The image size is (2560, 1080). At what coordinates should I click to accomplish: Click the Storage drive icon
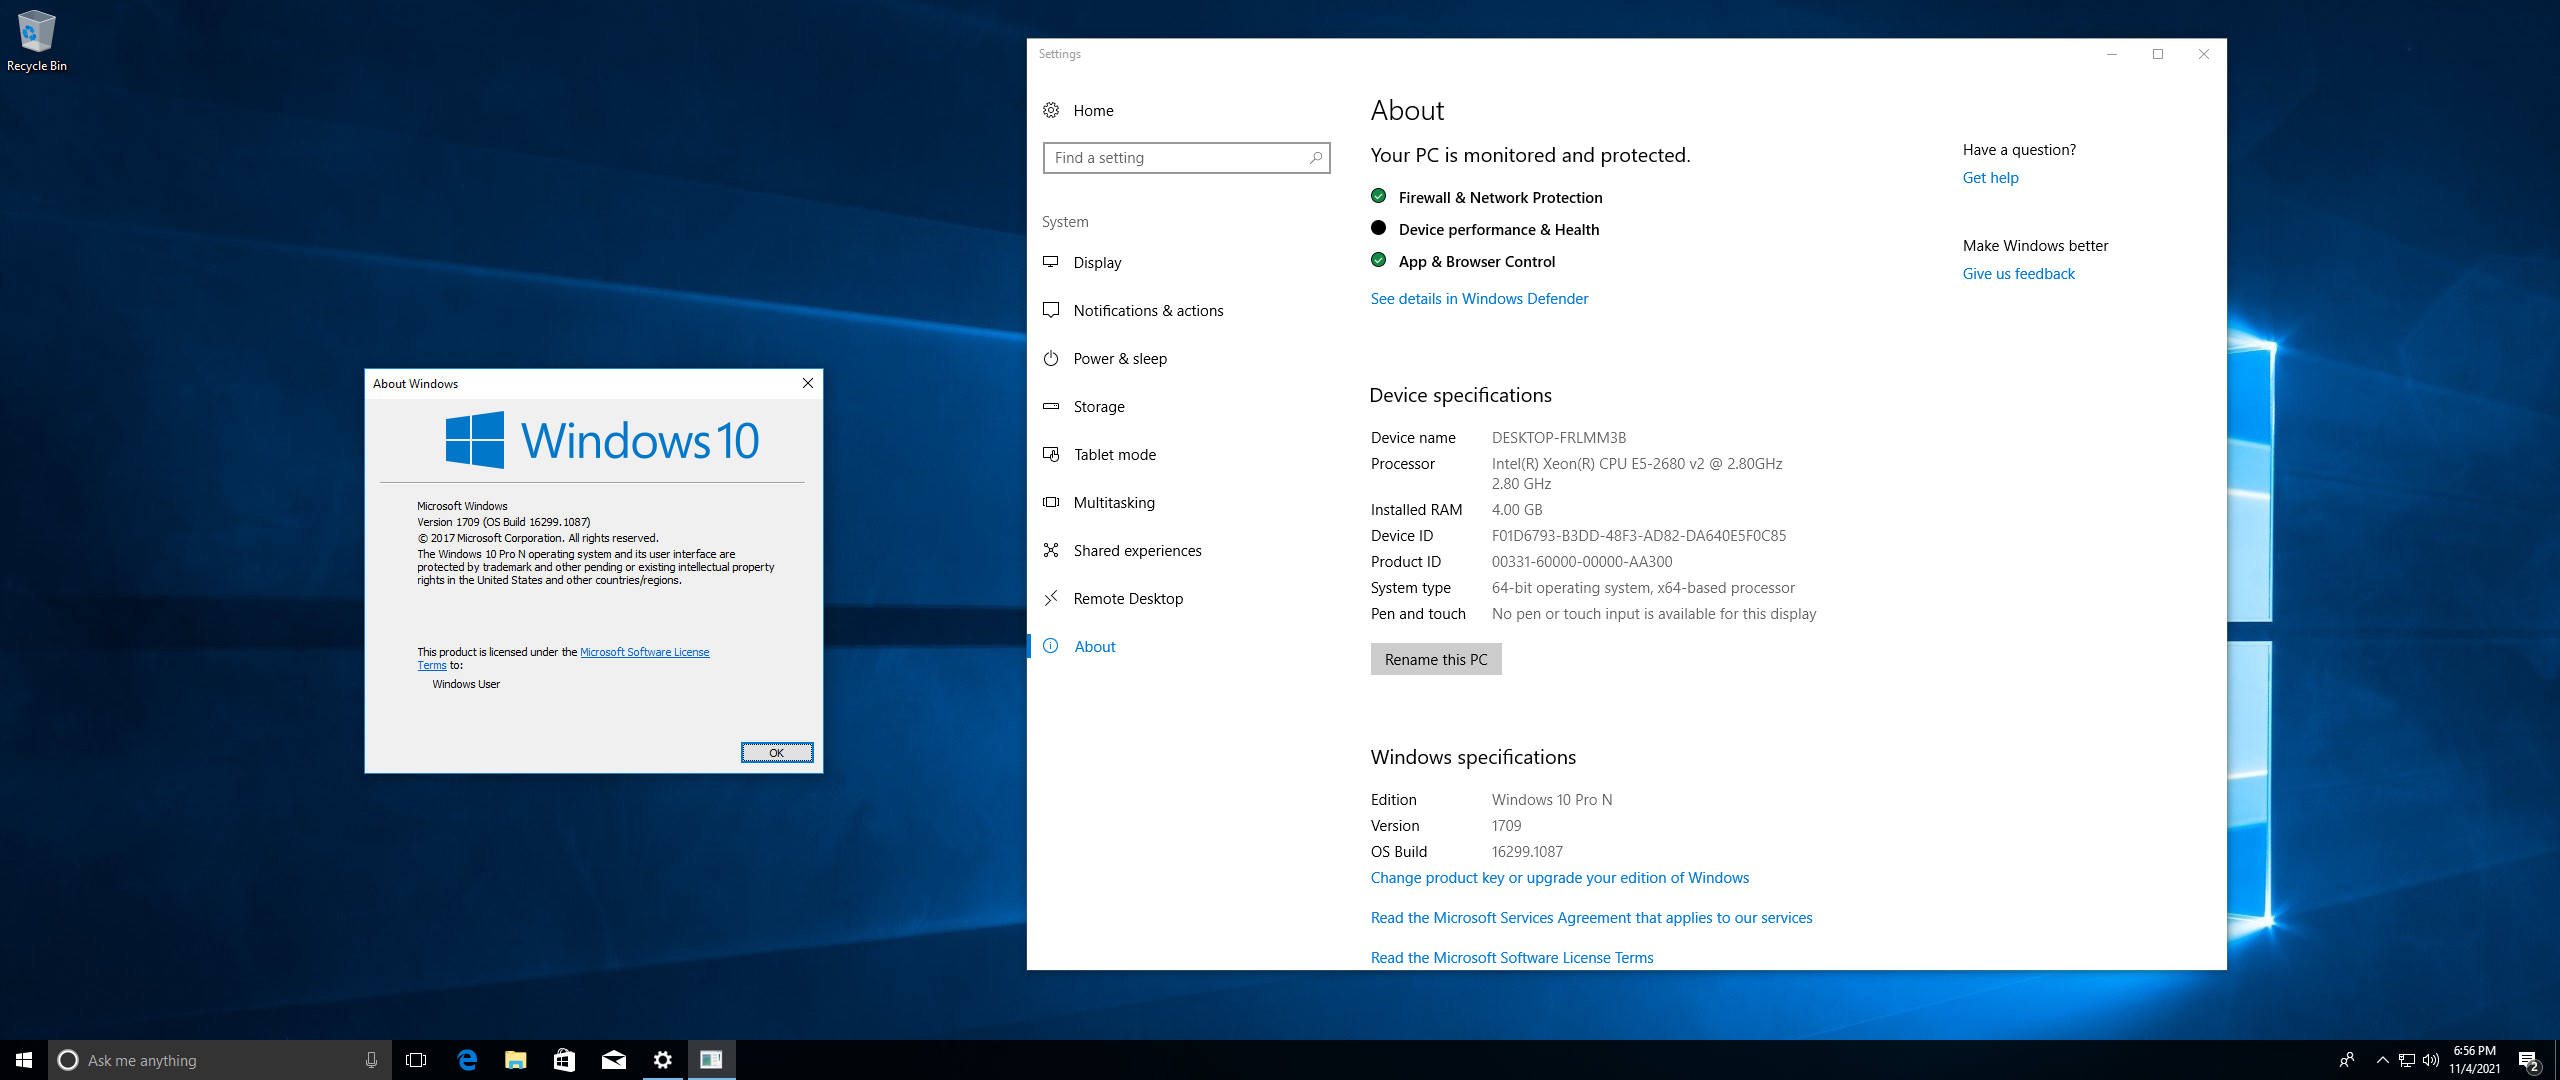[1051, 406]
